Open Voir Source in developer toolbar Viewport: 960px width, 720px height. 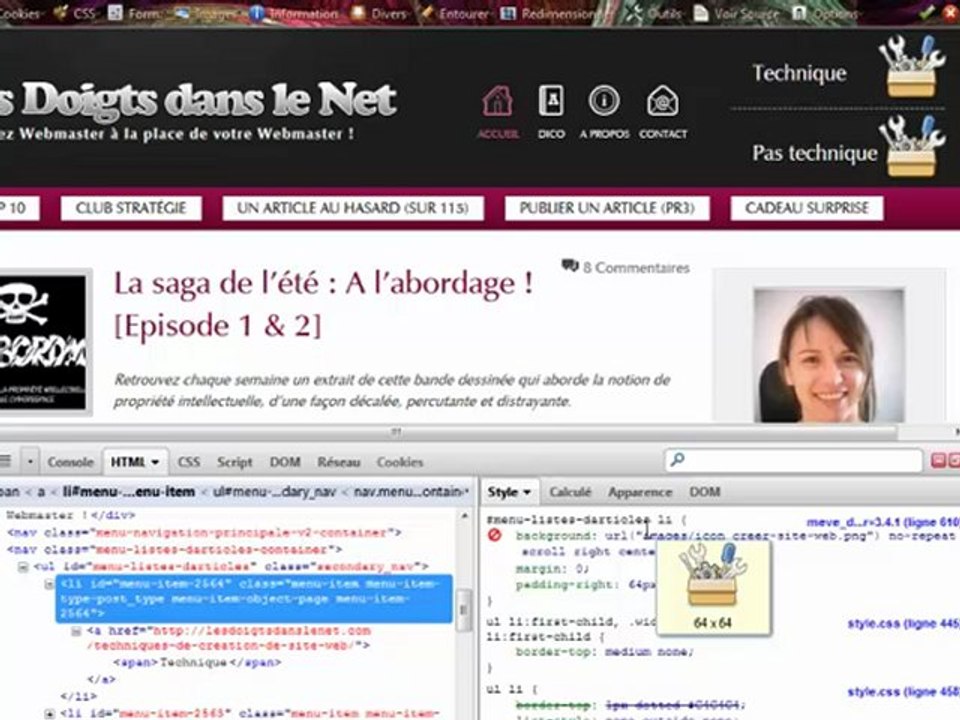[737, 12]
